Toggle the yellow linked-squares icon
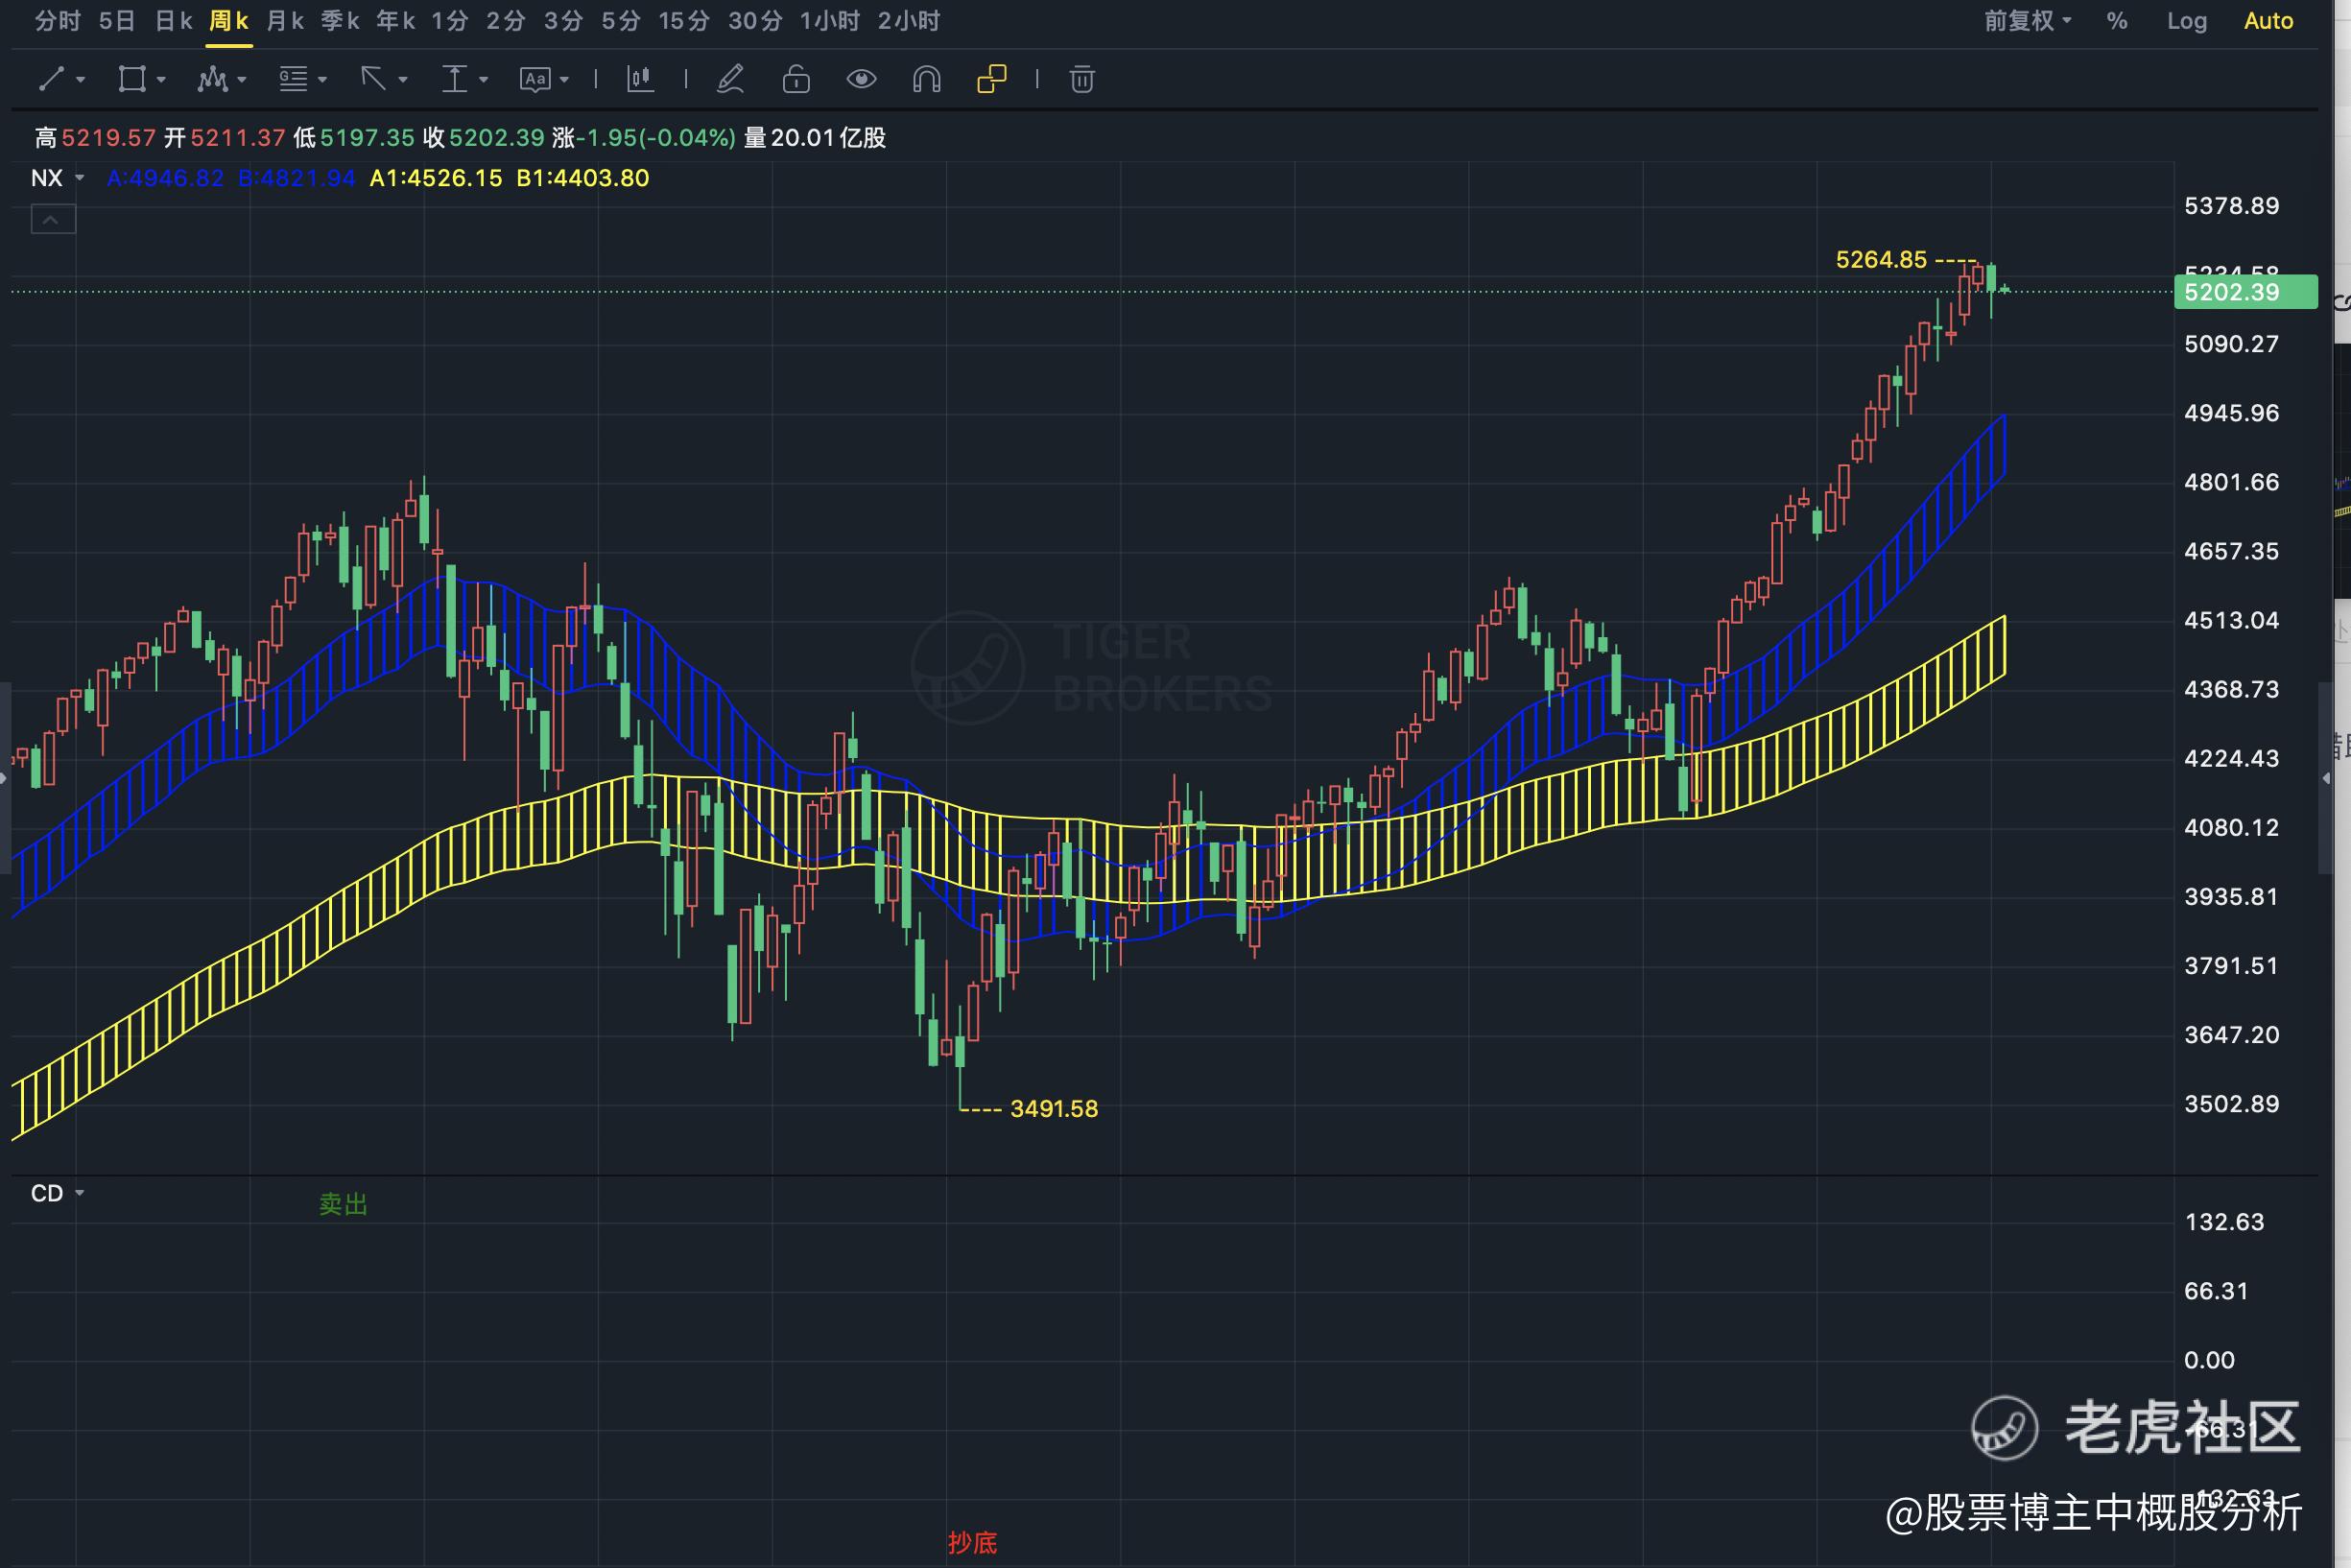Viewport: 2351px width, 1568px height. 991,79
